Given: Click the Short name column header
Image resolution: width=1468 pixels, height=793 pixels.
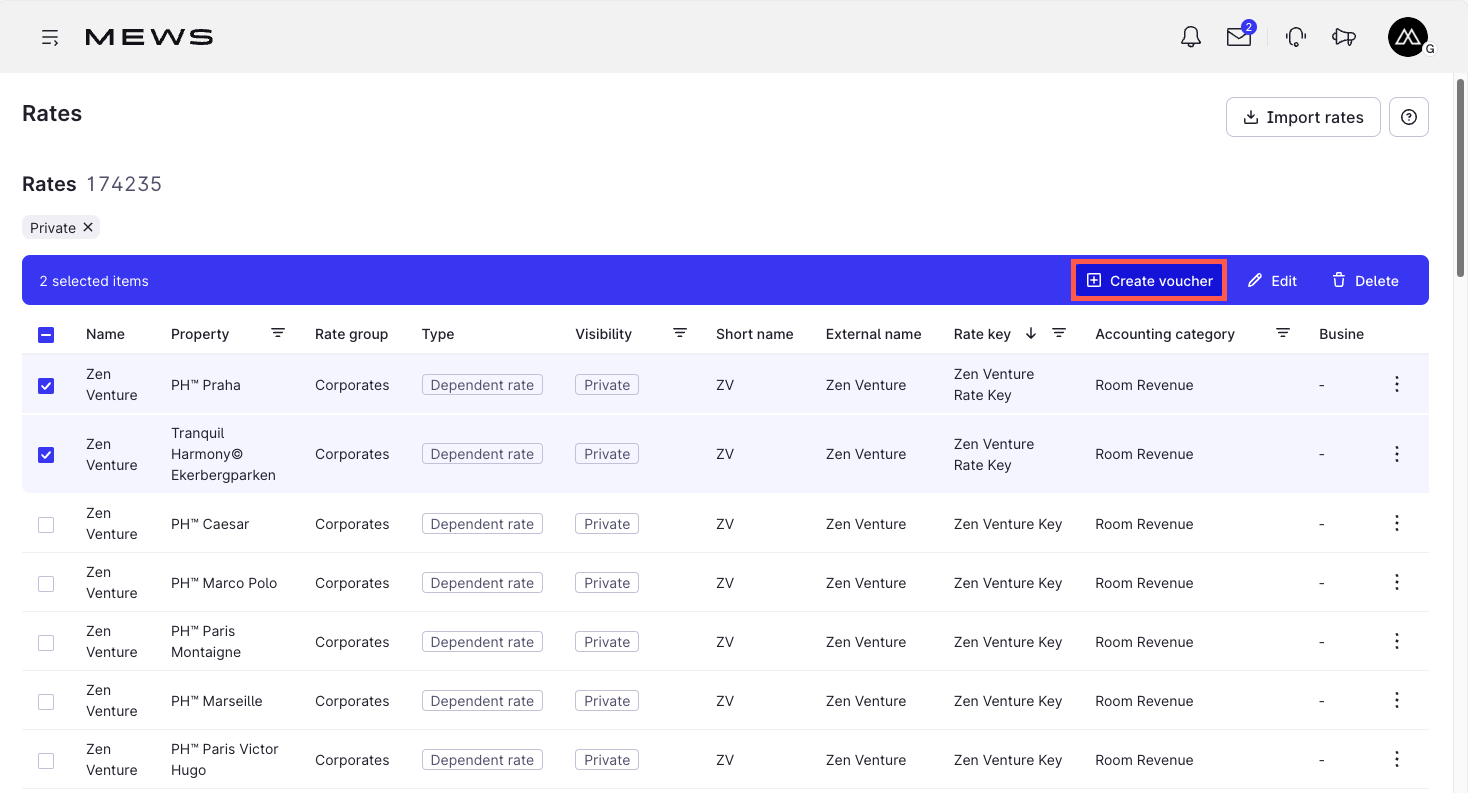Looking at the screenshot, I should [x=754, y=334].
